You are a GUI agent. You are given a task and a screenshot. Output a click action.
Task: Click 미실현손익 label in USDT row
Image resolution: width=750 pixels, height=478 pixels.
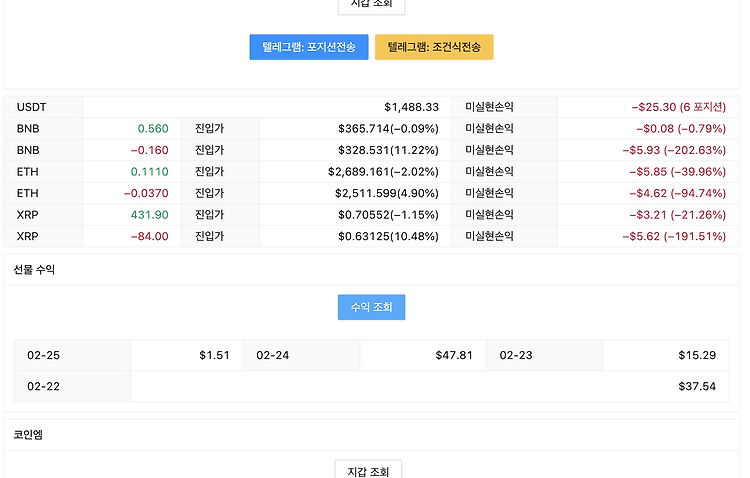pyautogui.click(x=489, y=107)
